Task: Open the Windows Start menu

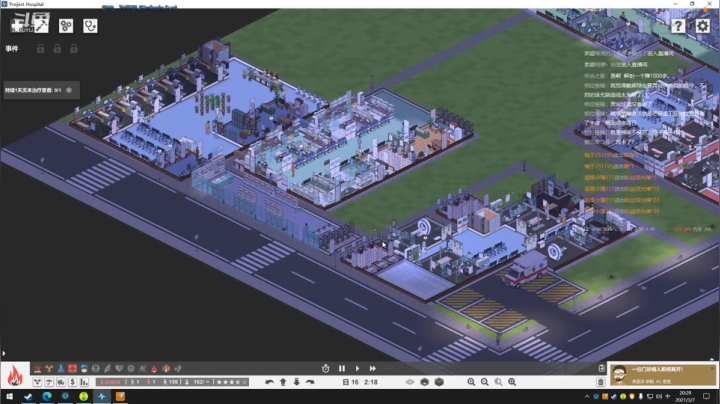Action: pos(9,396)
